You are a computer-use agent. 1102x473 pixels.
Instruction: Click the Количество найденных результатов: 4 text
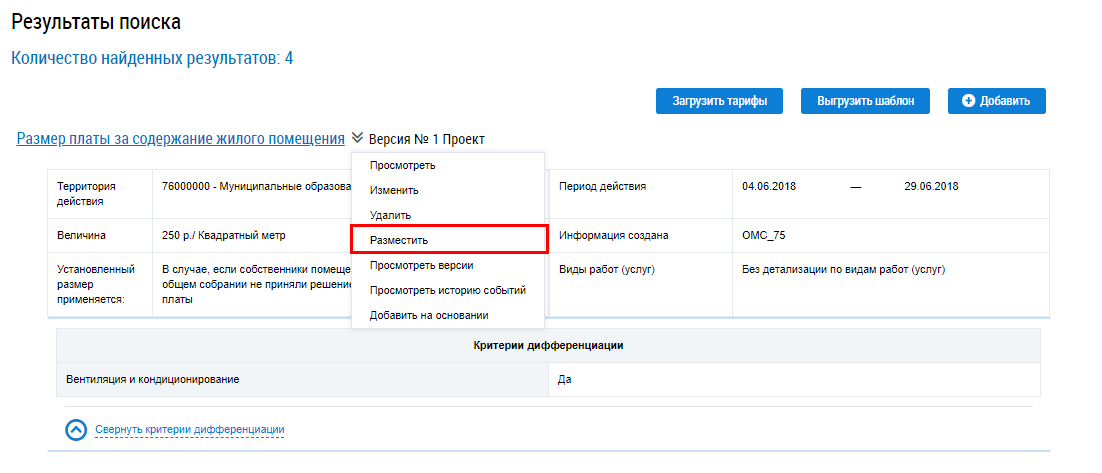click(152, 58)
